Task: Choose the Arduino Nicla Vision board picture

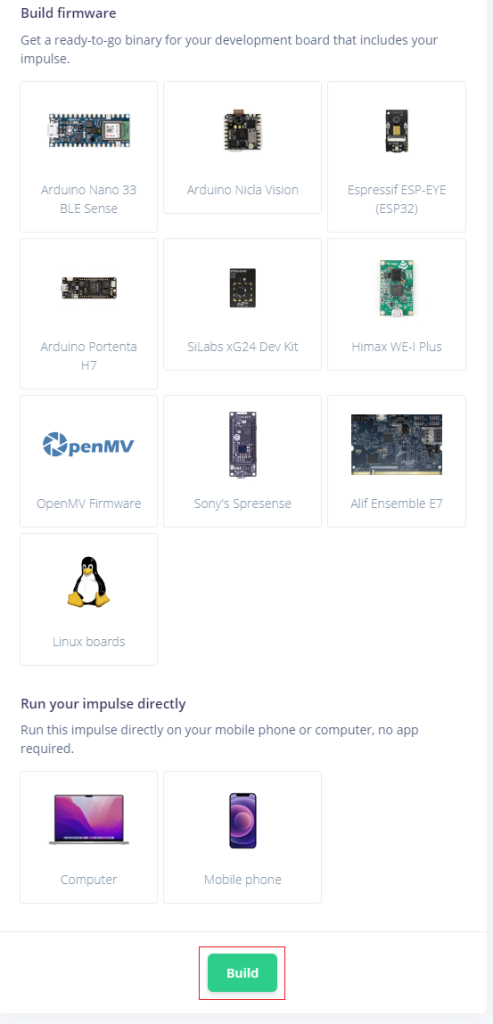Action: tap(242, 130)
